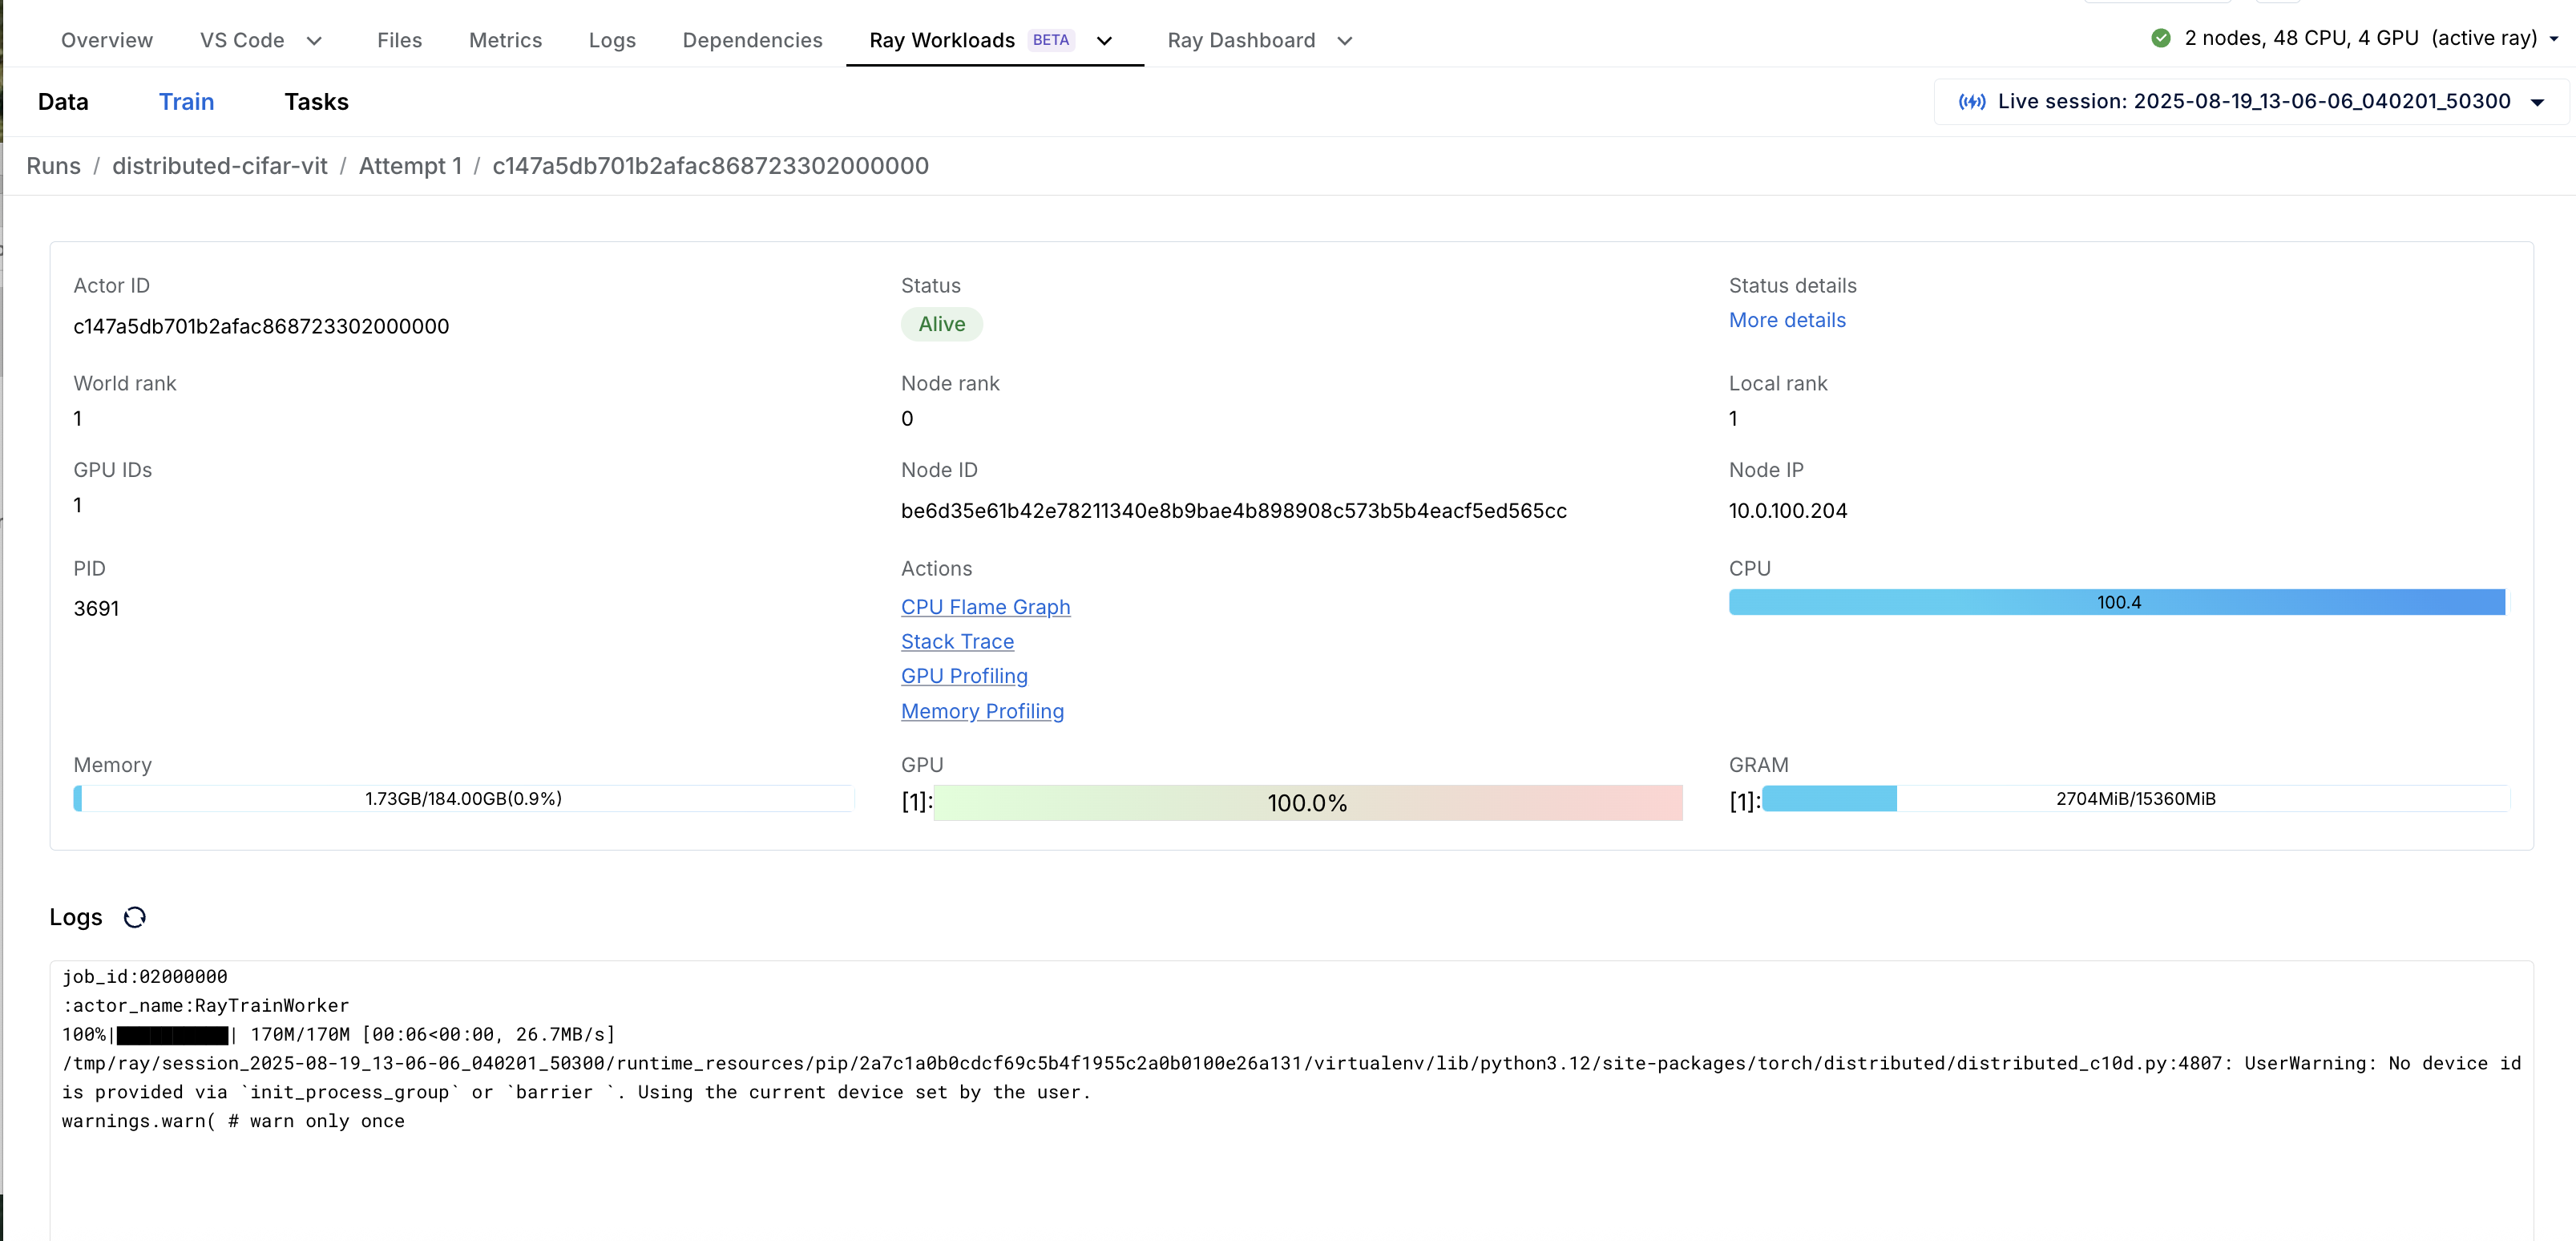
Task: Open the Ray Workloads dropdown chevron
Action: [x=1104, y=41]
